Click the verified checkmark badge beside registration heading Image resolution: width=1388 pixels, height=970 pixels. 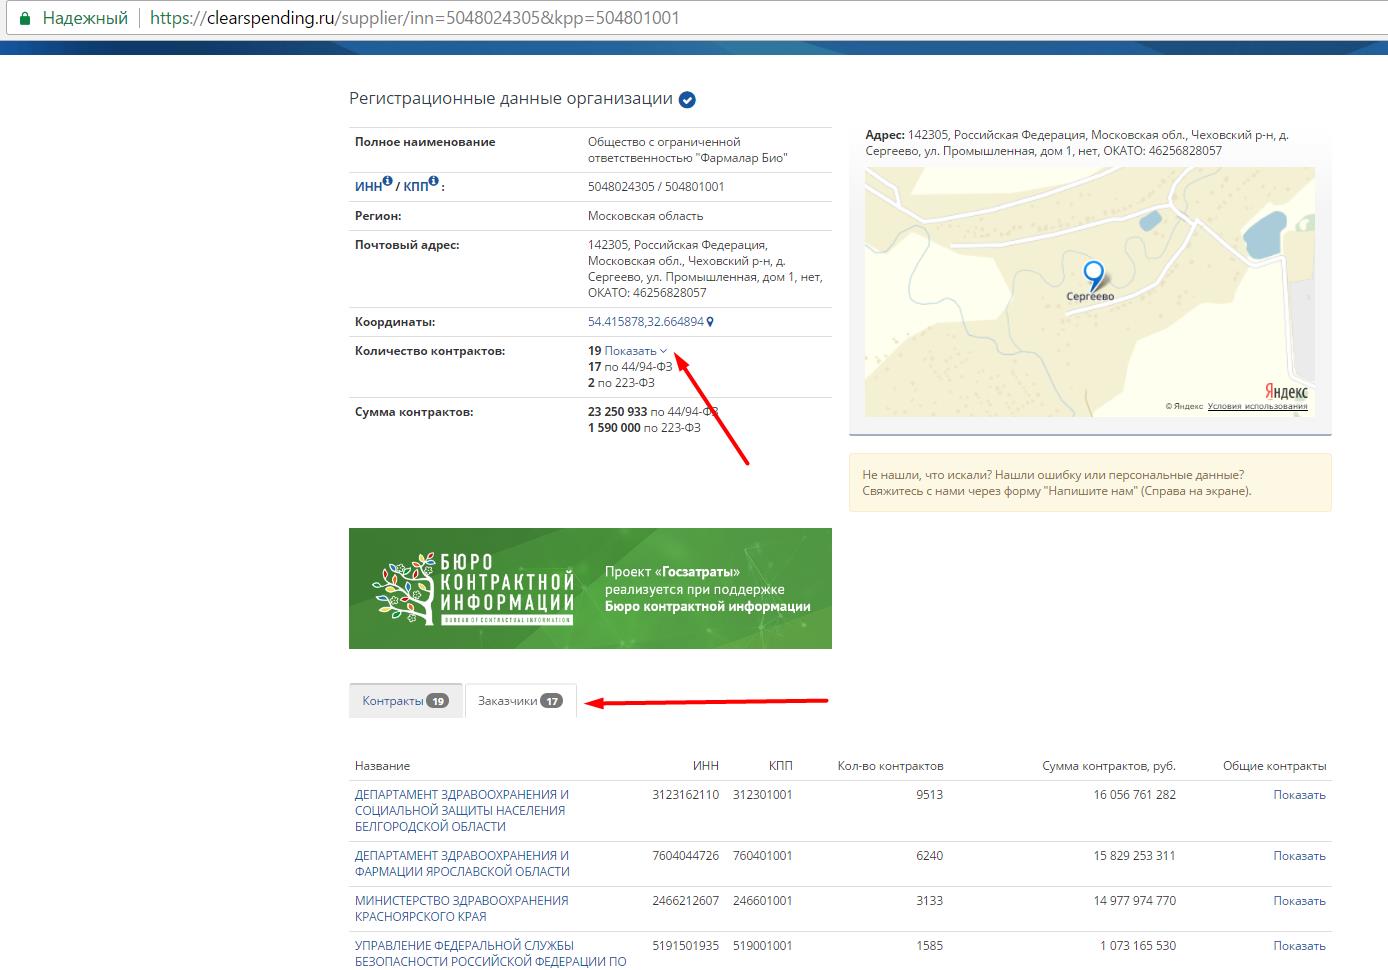(687, 100)
